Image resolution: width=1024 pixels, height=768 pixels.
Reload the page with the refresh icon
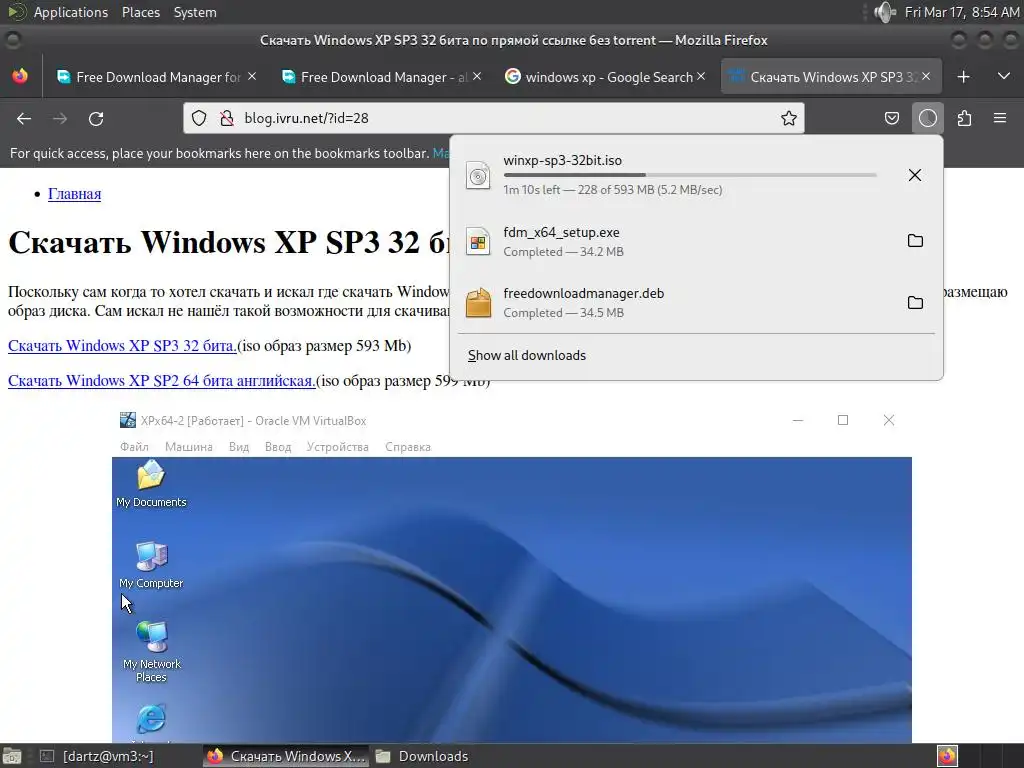coord(96,118)
